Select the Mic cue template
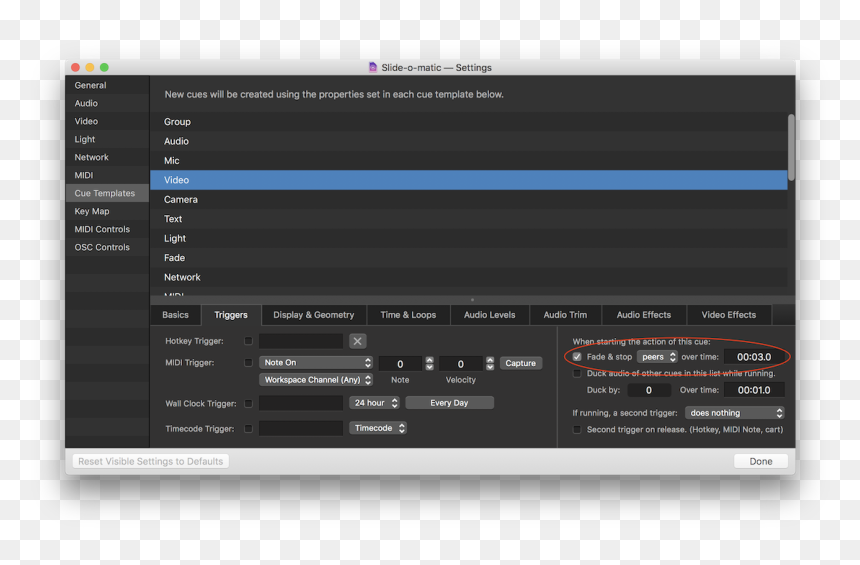The width and height of the screenshot is (860, 565). tap(469, 161)
